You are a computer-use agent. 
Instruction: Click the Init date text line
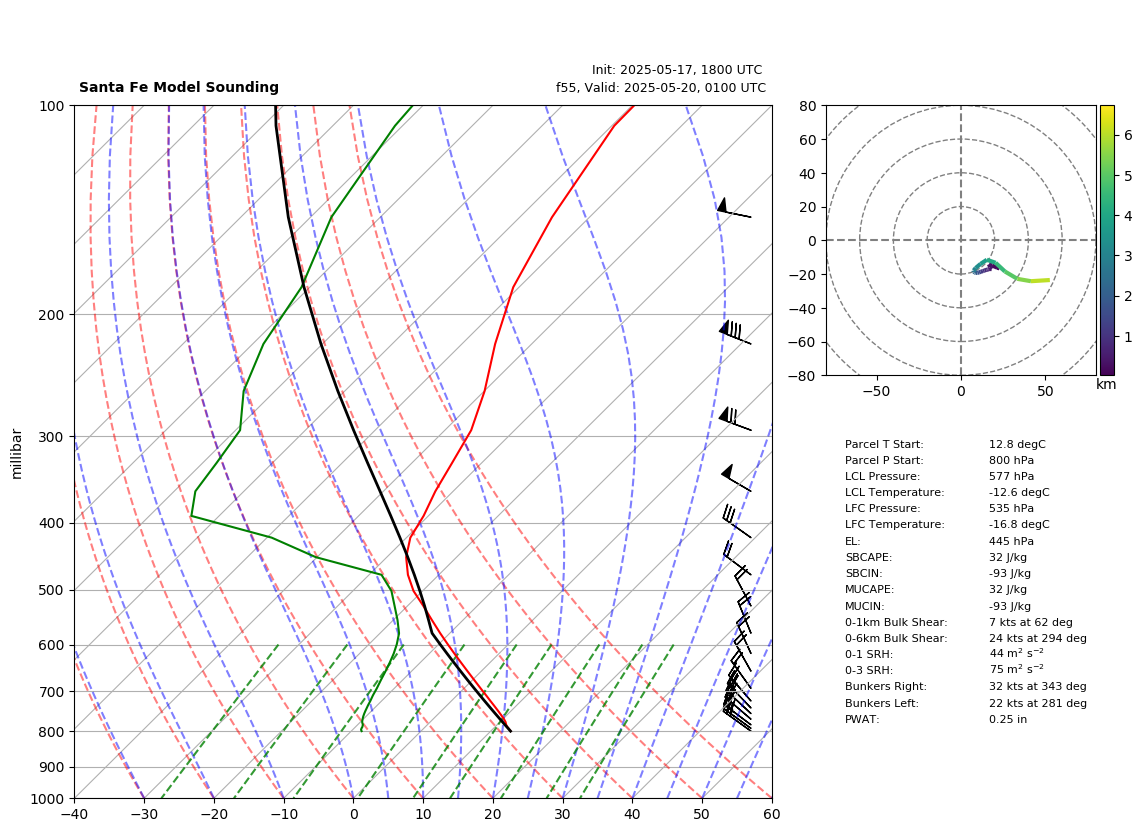point(677,70)
